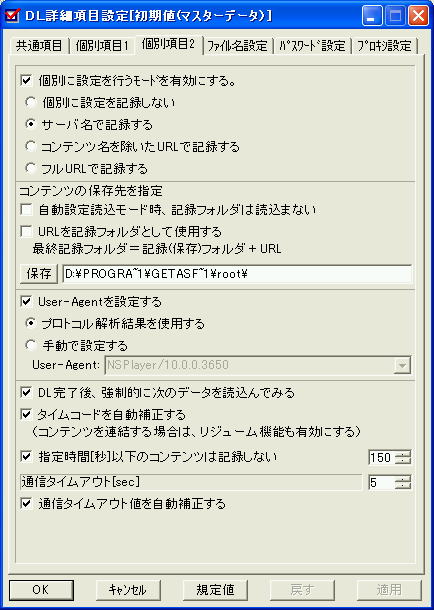The height and width of the screenshot is (610, 434).
Task: Enable URLを記録フォルダとして使用する checkbox
Action: (x=26, y=232)
